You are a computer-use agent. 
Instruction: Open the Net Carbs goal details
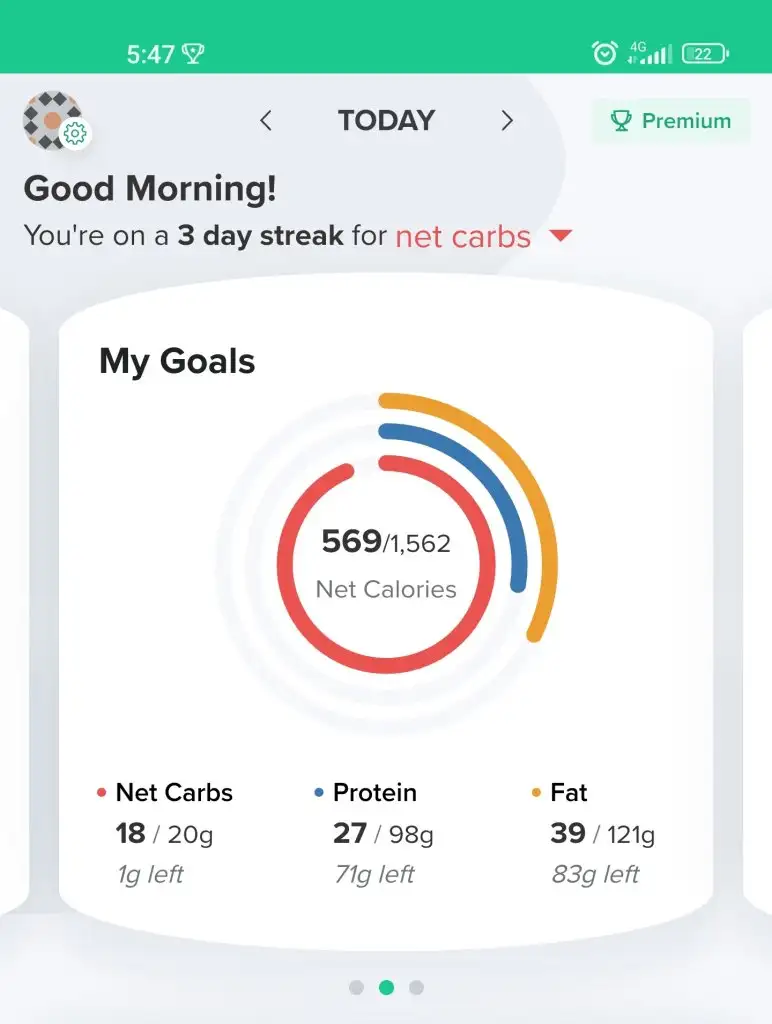165,833
